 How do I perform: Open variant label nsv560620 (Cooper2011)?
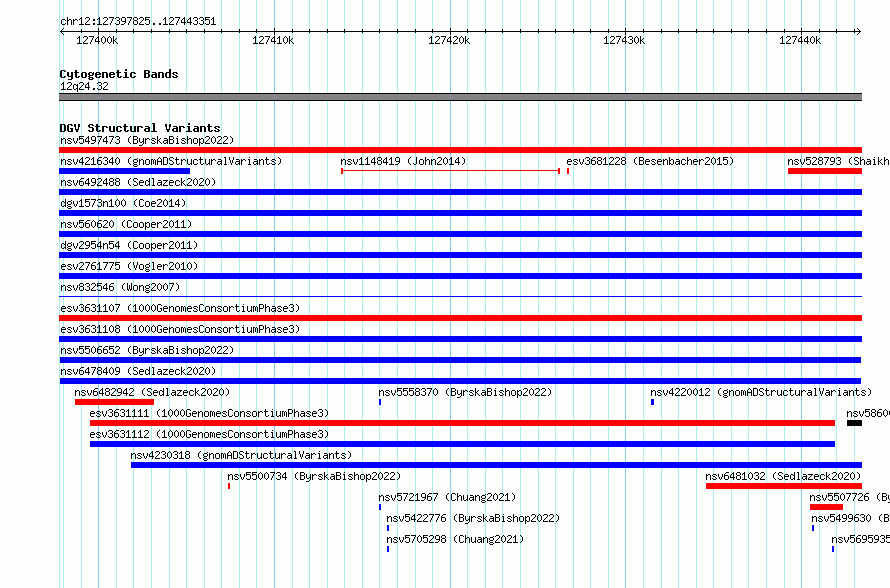(x=126, y=224)
